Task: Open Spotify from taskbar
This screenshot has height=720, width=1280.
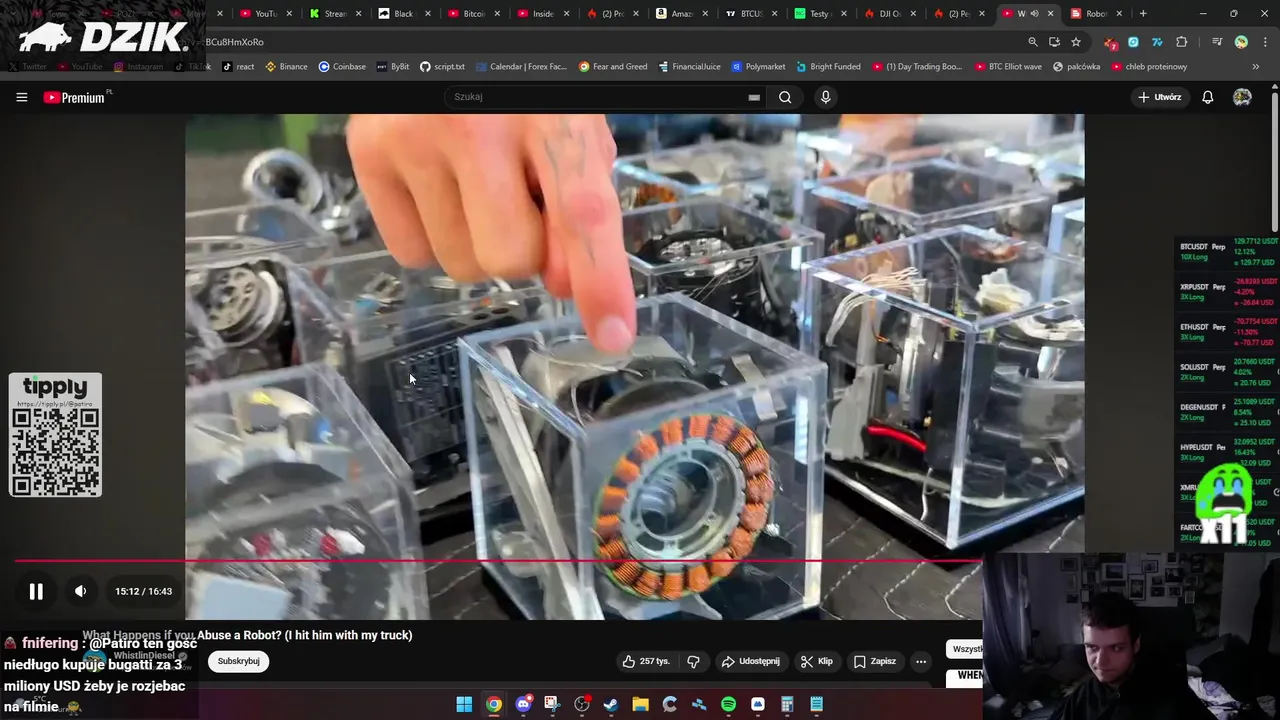Action: click(728, 704)
